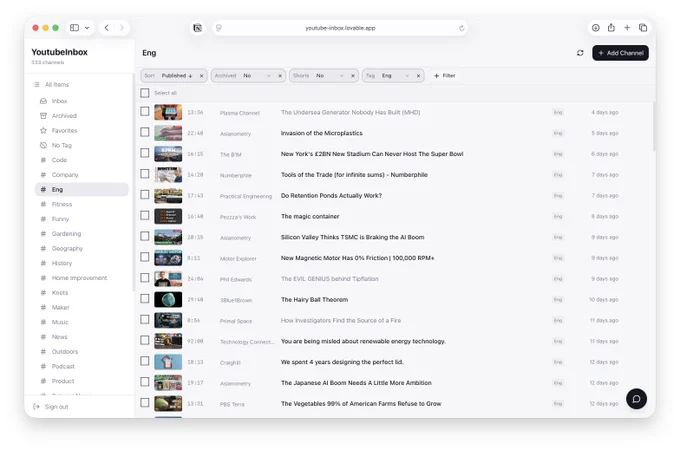Viewport: 680px width, 450px height.
Task: Open the chat bubble help button
Action: [x=636, y=399]
